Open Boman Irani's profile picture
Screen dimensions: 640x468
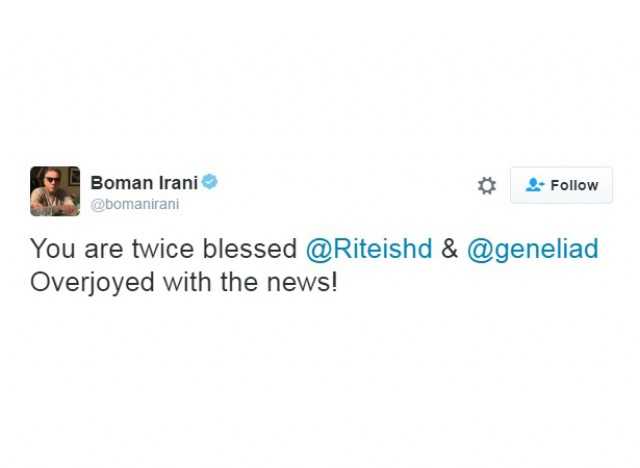(x=55, y=191)
